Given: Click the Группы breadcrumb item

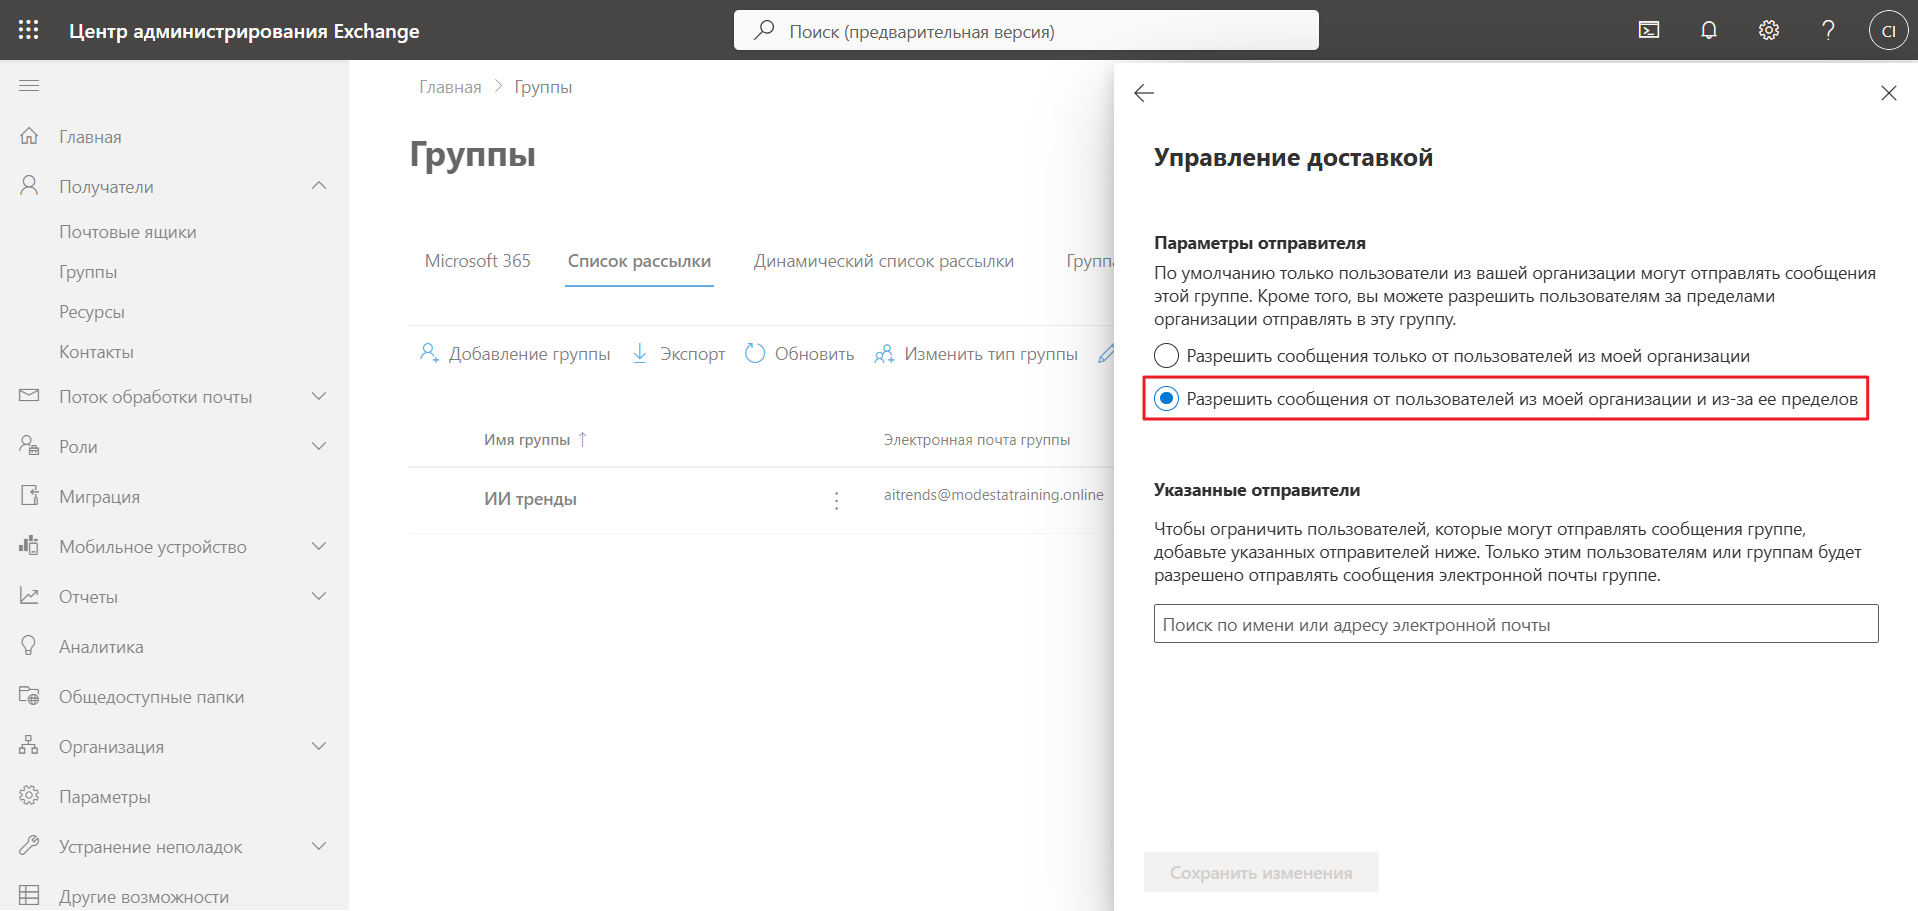Looking at the screenshot, I should [x=543, y=87].
